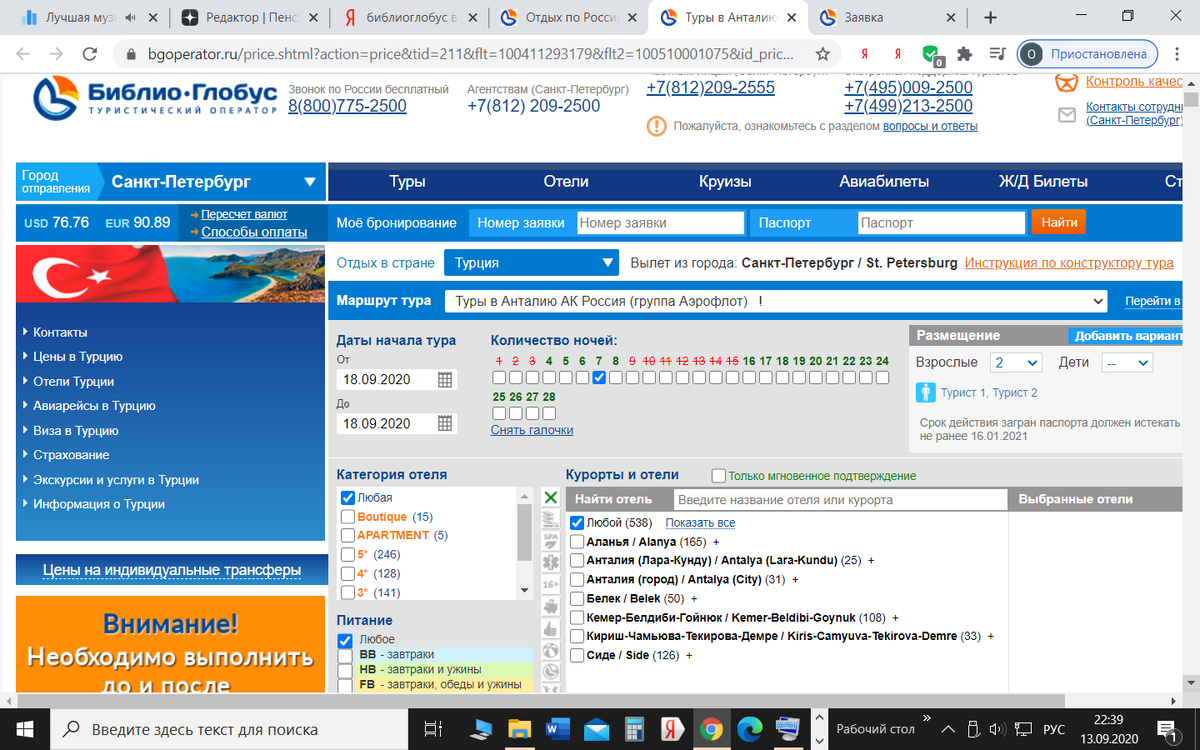Click 'Номер заявки' input field
The height and width of the screenshot is (750, 1200).
661,223
